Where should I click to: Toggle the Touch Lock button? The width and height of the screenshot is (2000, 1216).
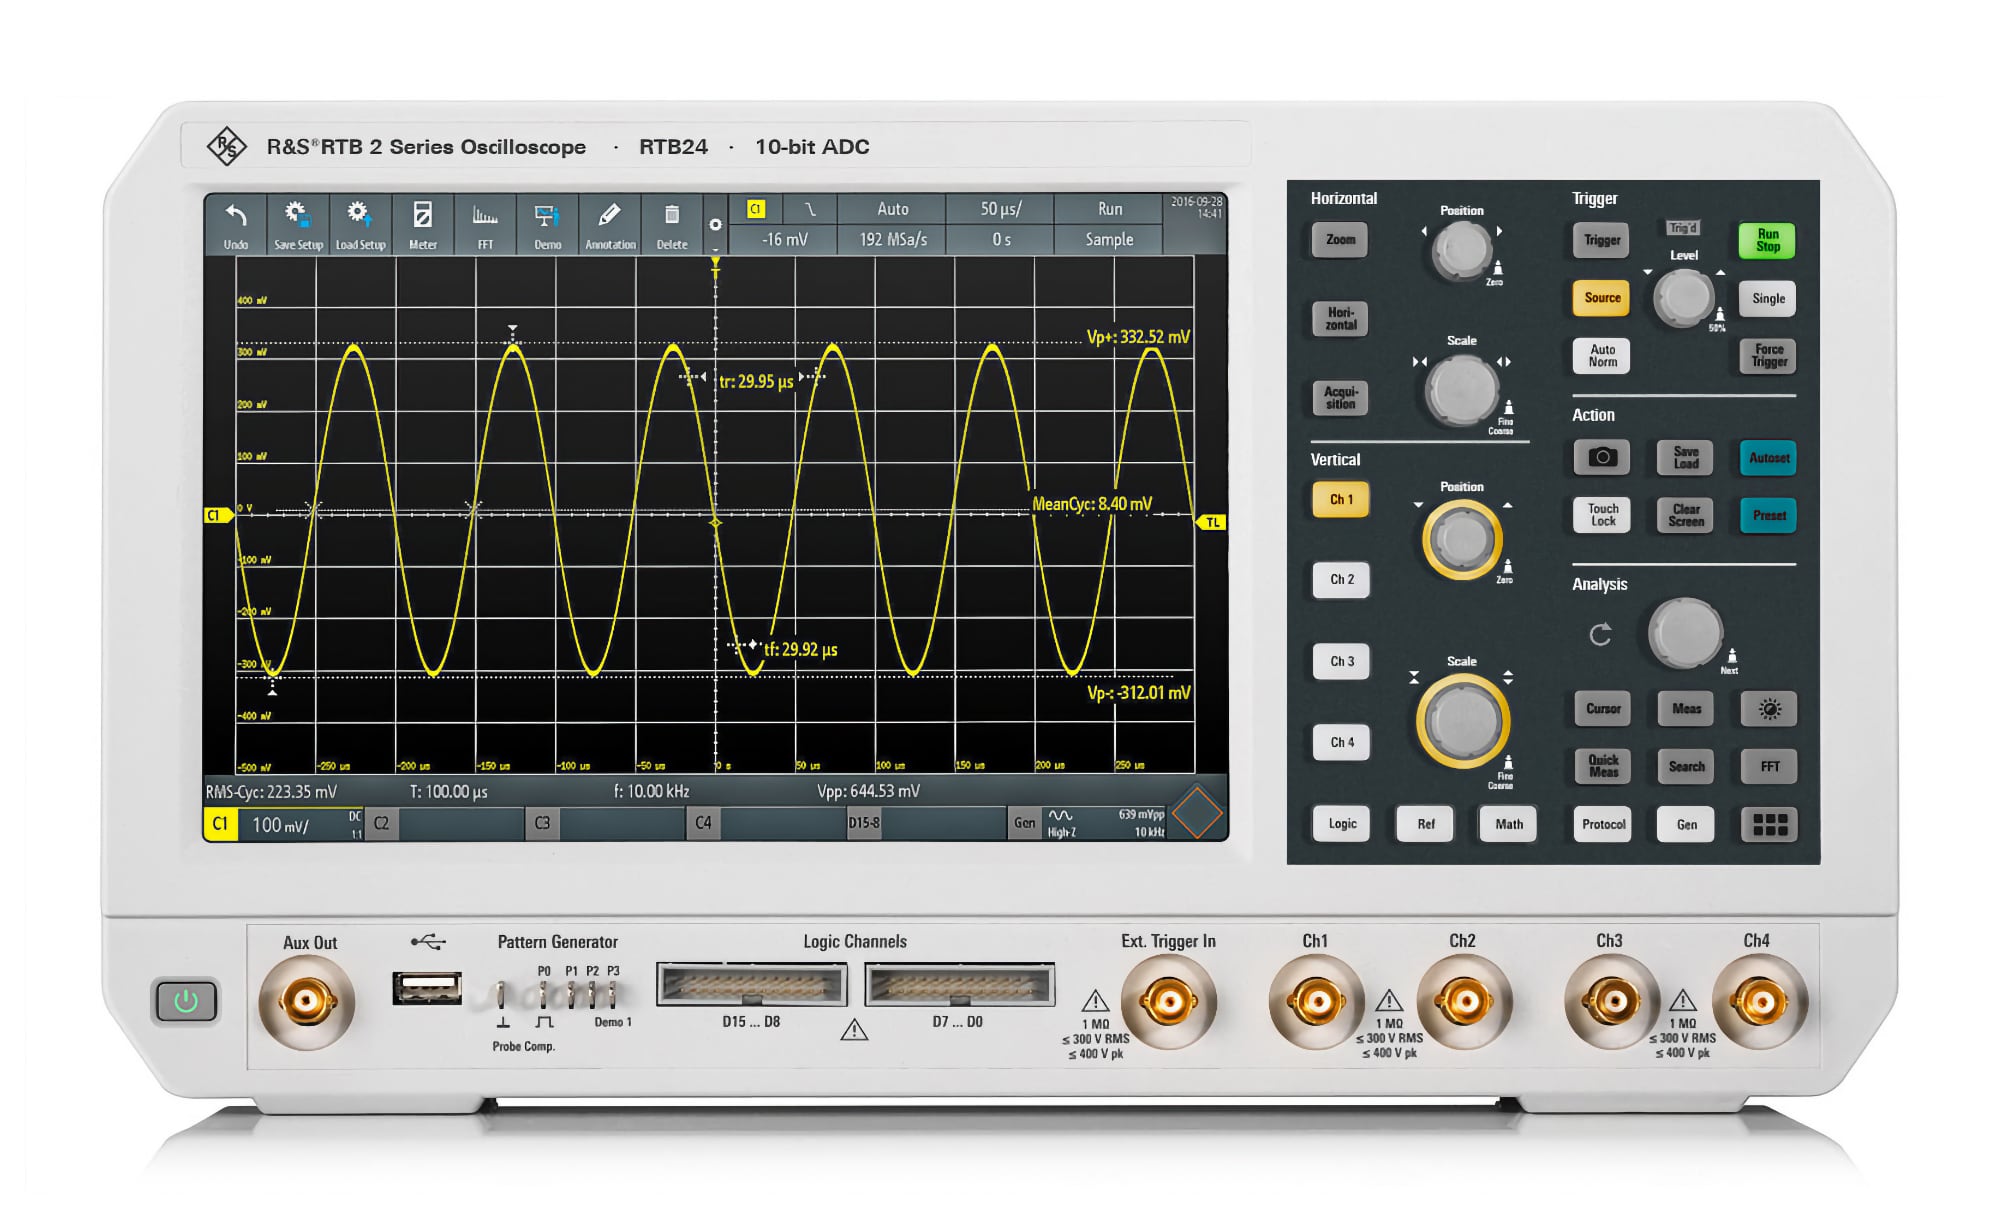click(1602, 515)
